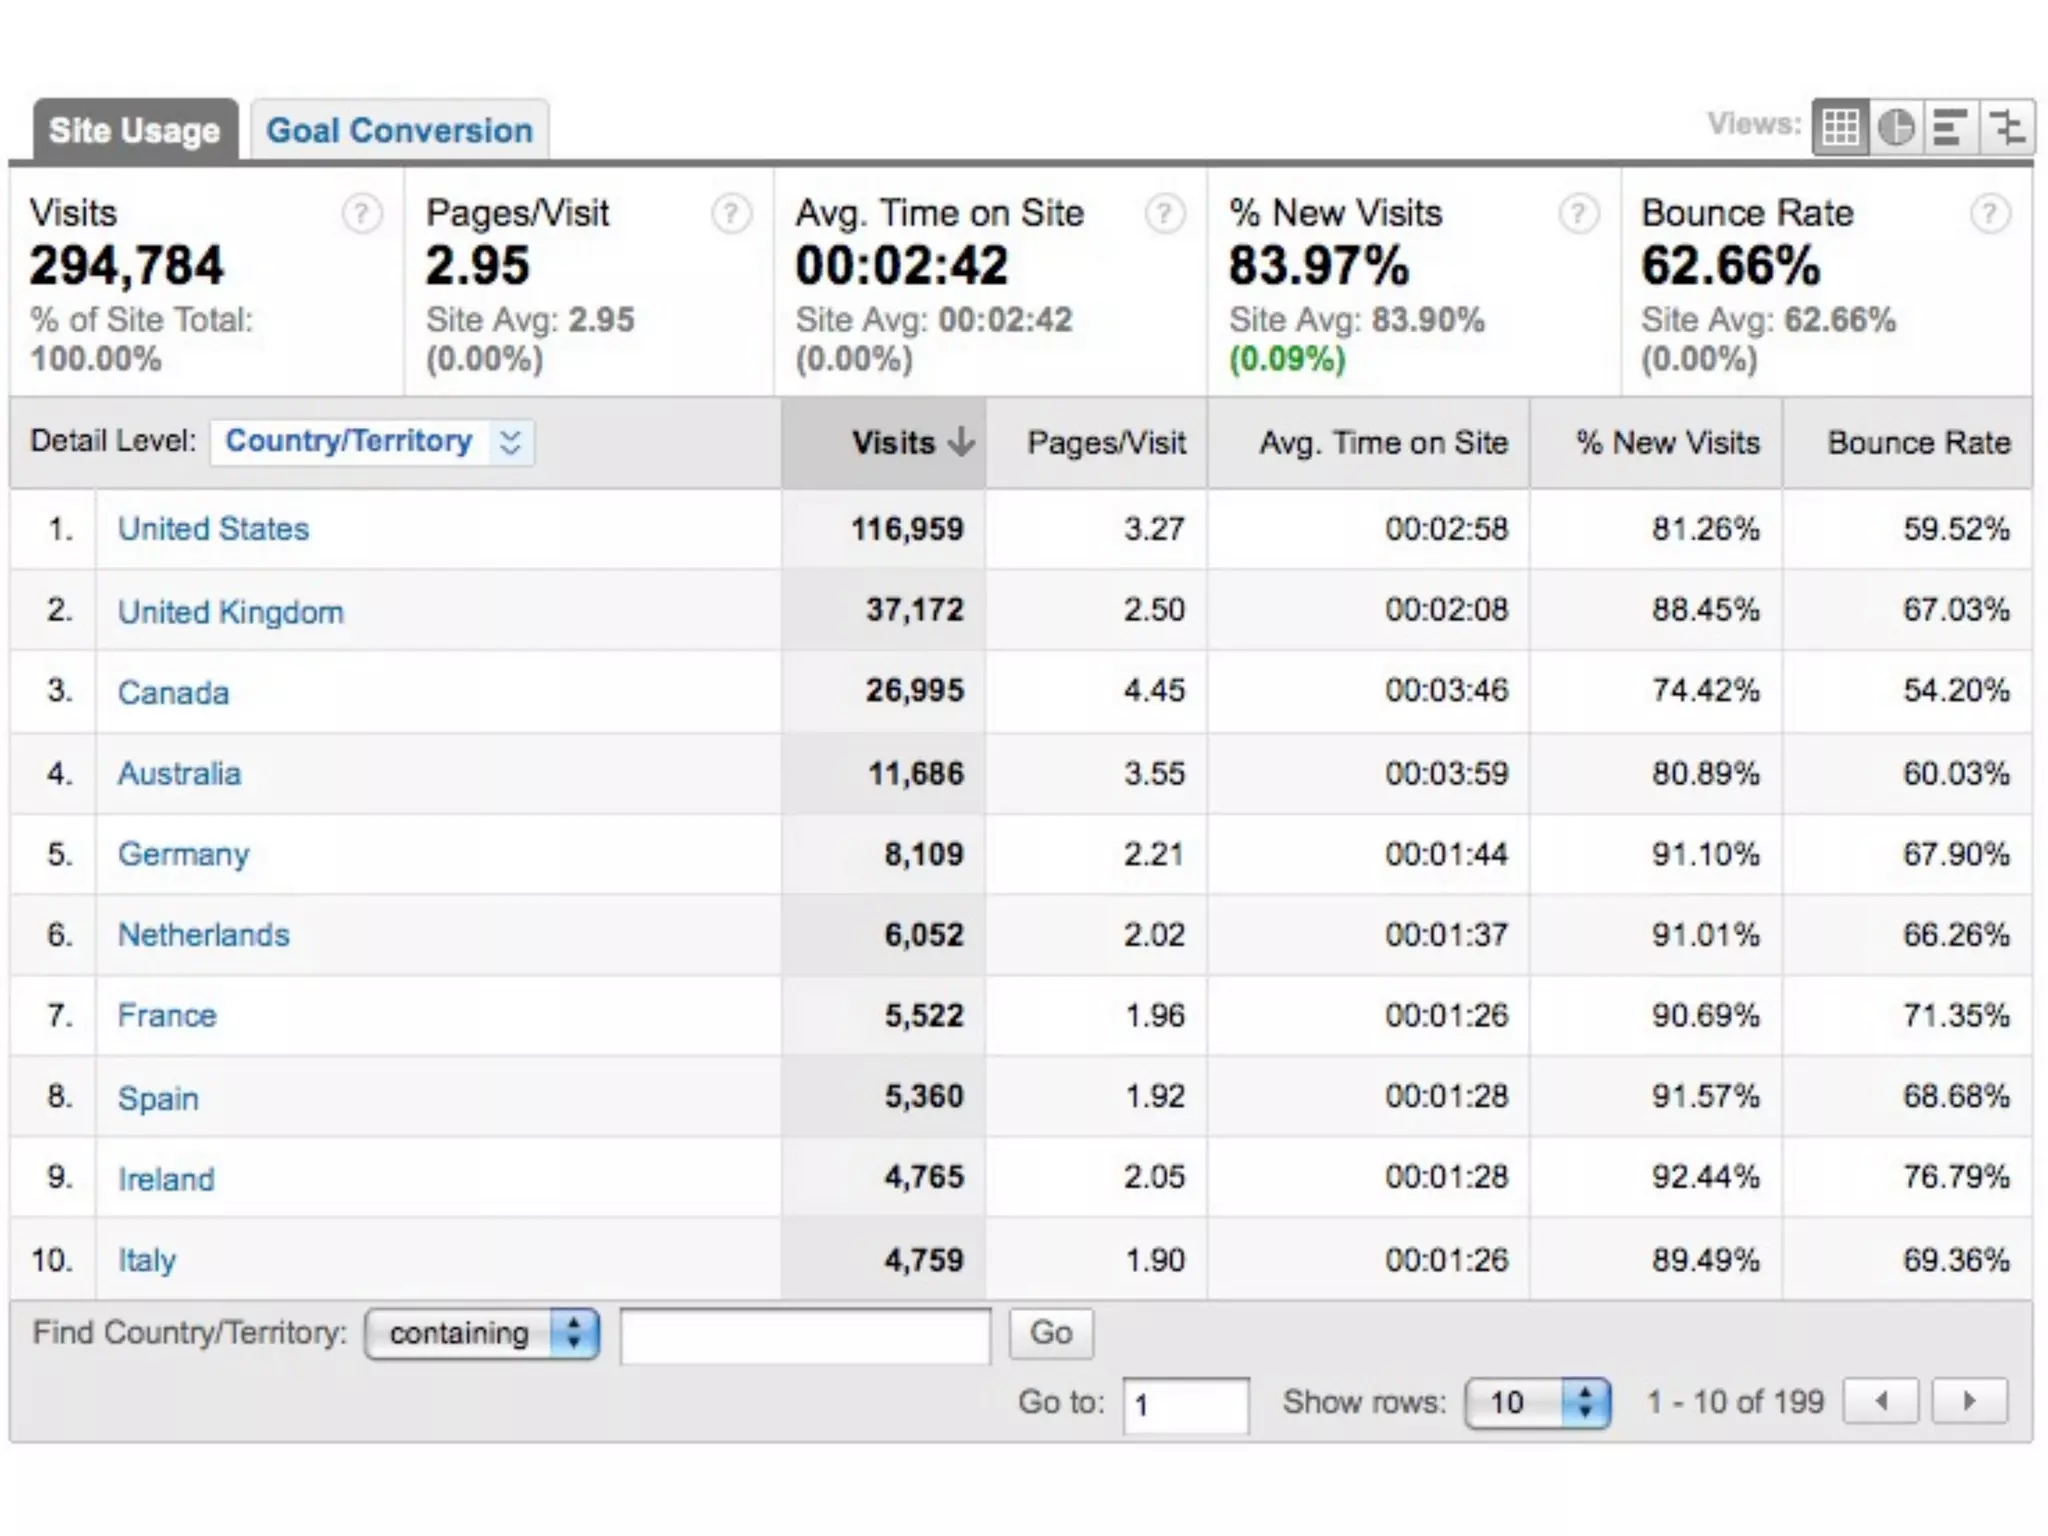Click help icon next to Pages/Visit

point(731,213)
